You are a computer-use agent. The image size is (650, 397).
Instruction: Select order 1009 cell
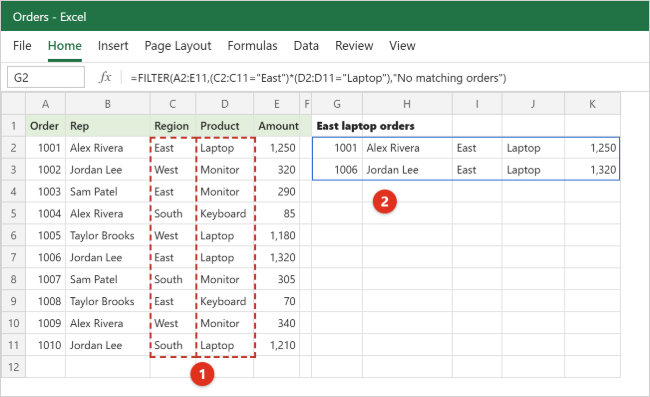[46, 323]
